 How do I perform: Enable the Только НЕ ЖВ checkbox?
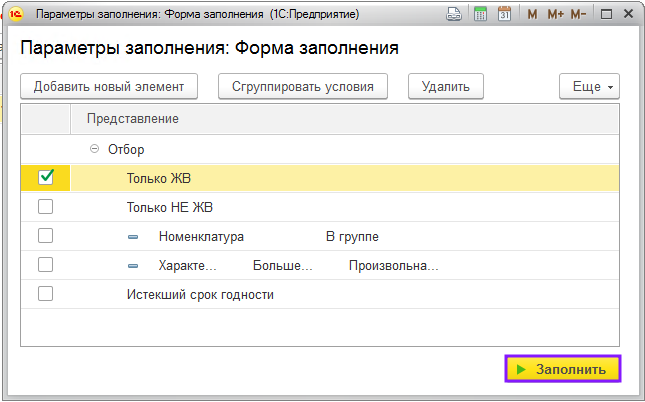click(x=45, y=207)
